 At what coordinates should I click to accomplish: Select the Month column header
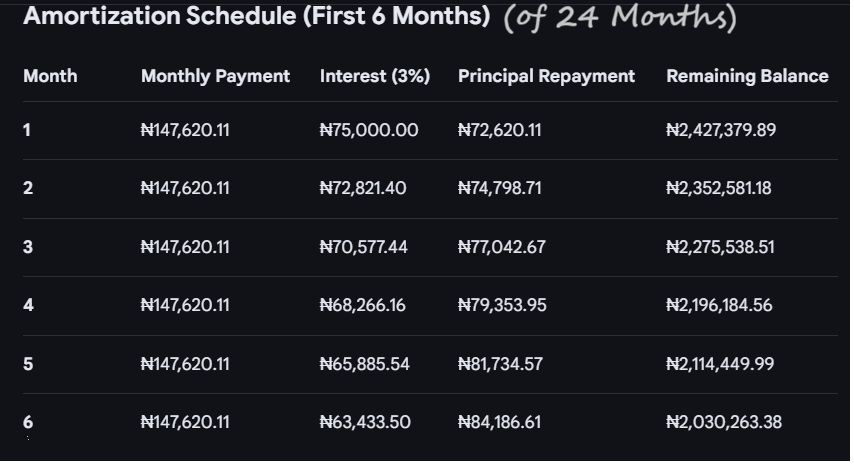coord(50,76)
